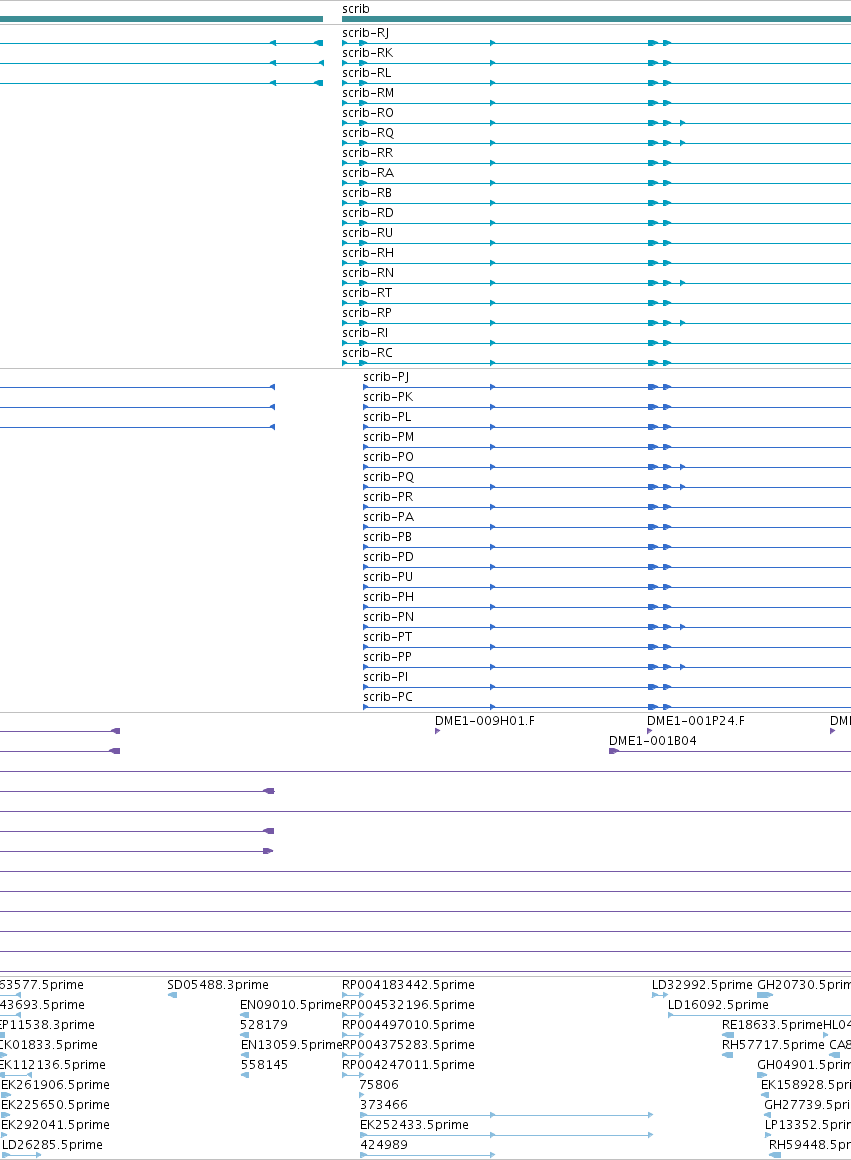Select the scrib gene label
Screen dimensions: 851x1160
click(355, 9)
